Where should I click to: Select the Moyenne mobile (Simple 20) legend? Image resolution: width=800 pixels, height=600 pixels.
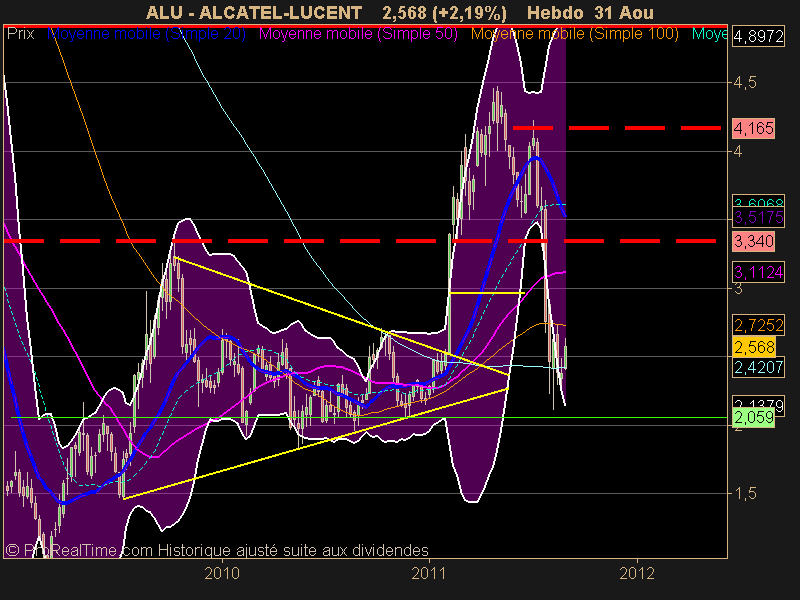[146, 34]
